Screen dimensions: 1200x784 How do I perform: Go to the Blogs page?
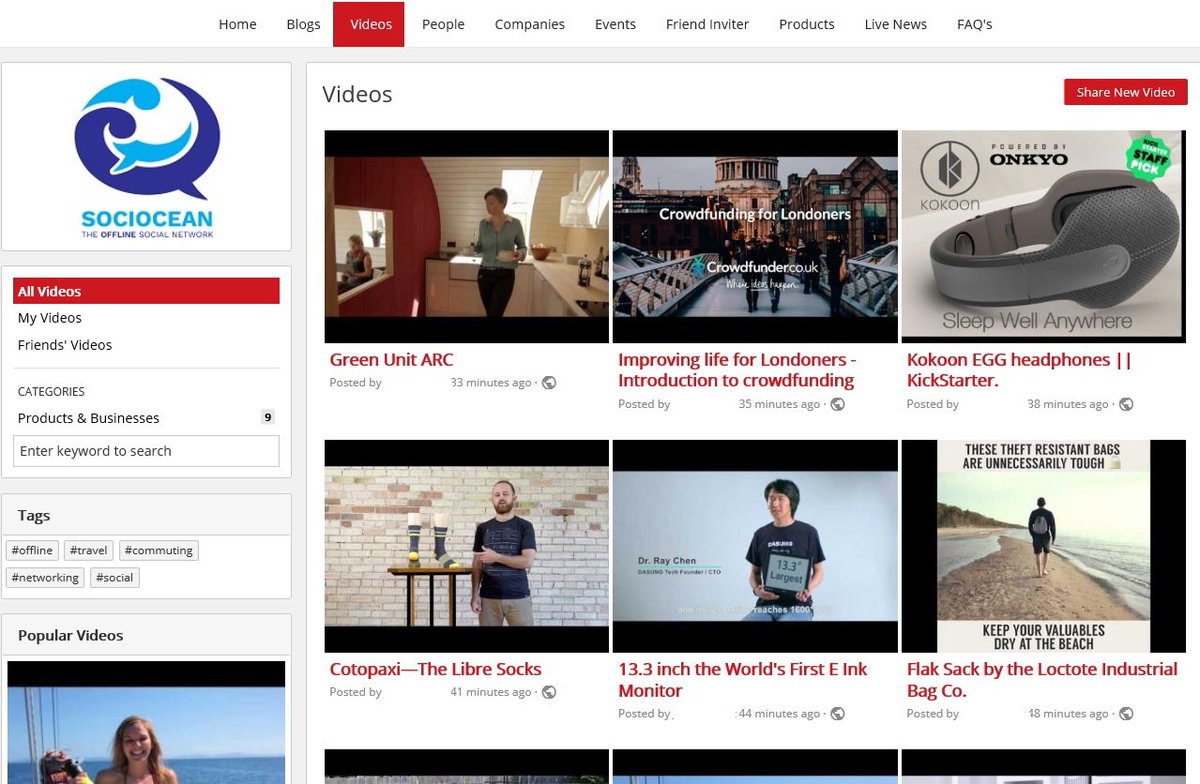(x=303, y=24)
